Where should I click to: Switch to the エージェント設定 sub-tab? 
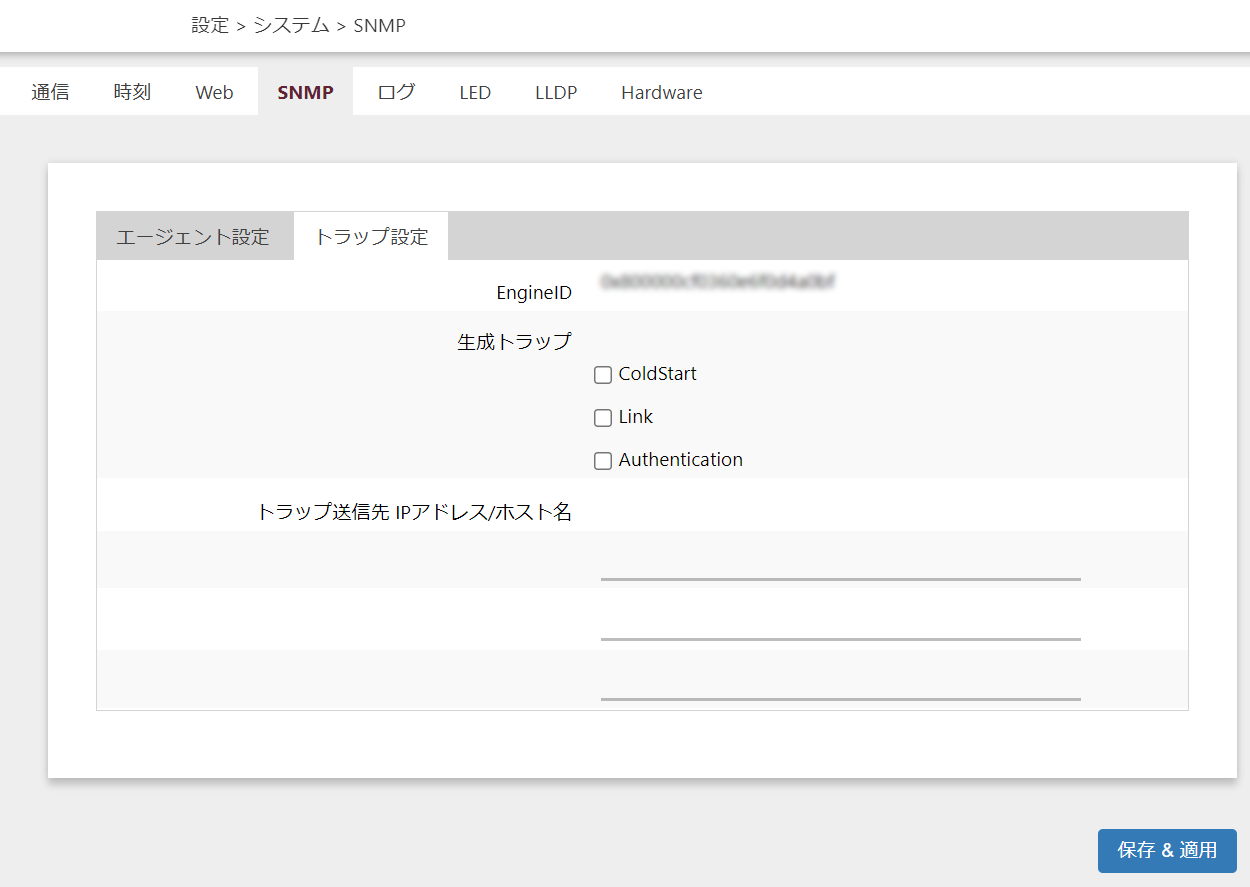coord(193,237)
